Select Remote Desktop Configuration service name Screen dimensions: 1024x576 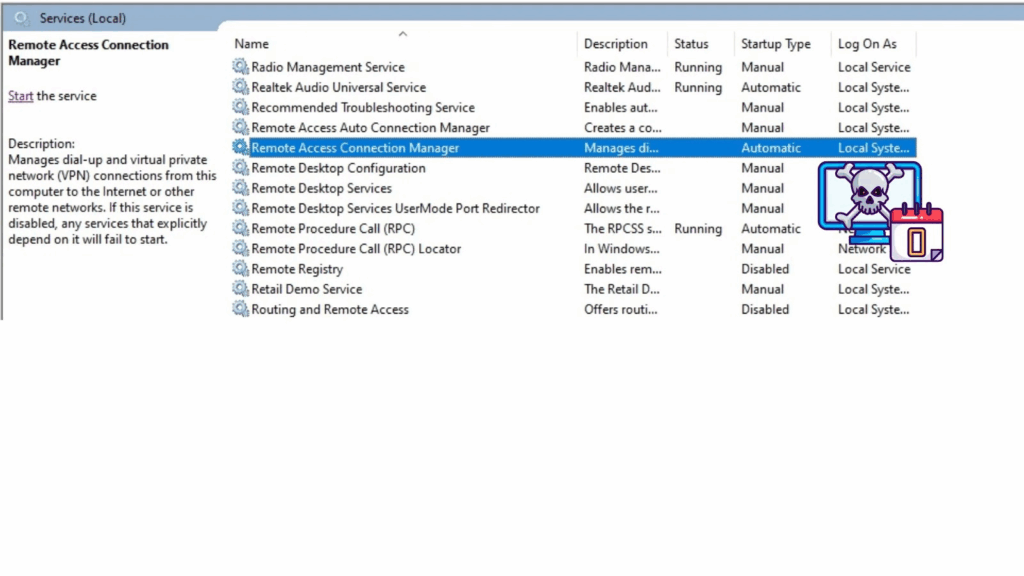pyautogui.click(x=338, y=168)
